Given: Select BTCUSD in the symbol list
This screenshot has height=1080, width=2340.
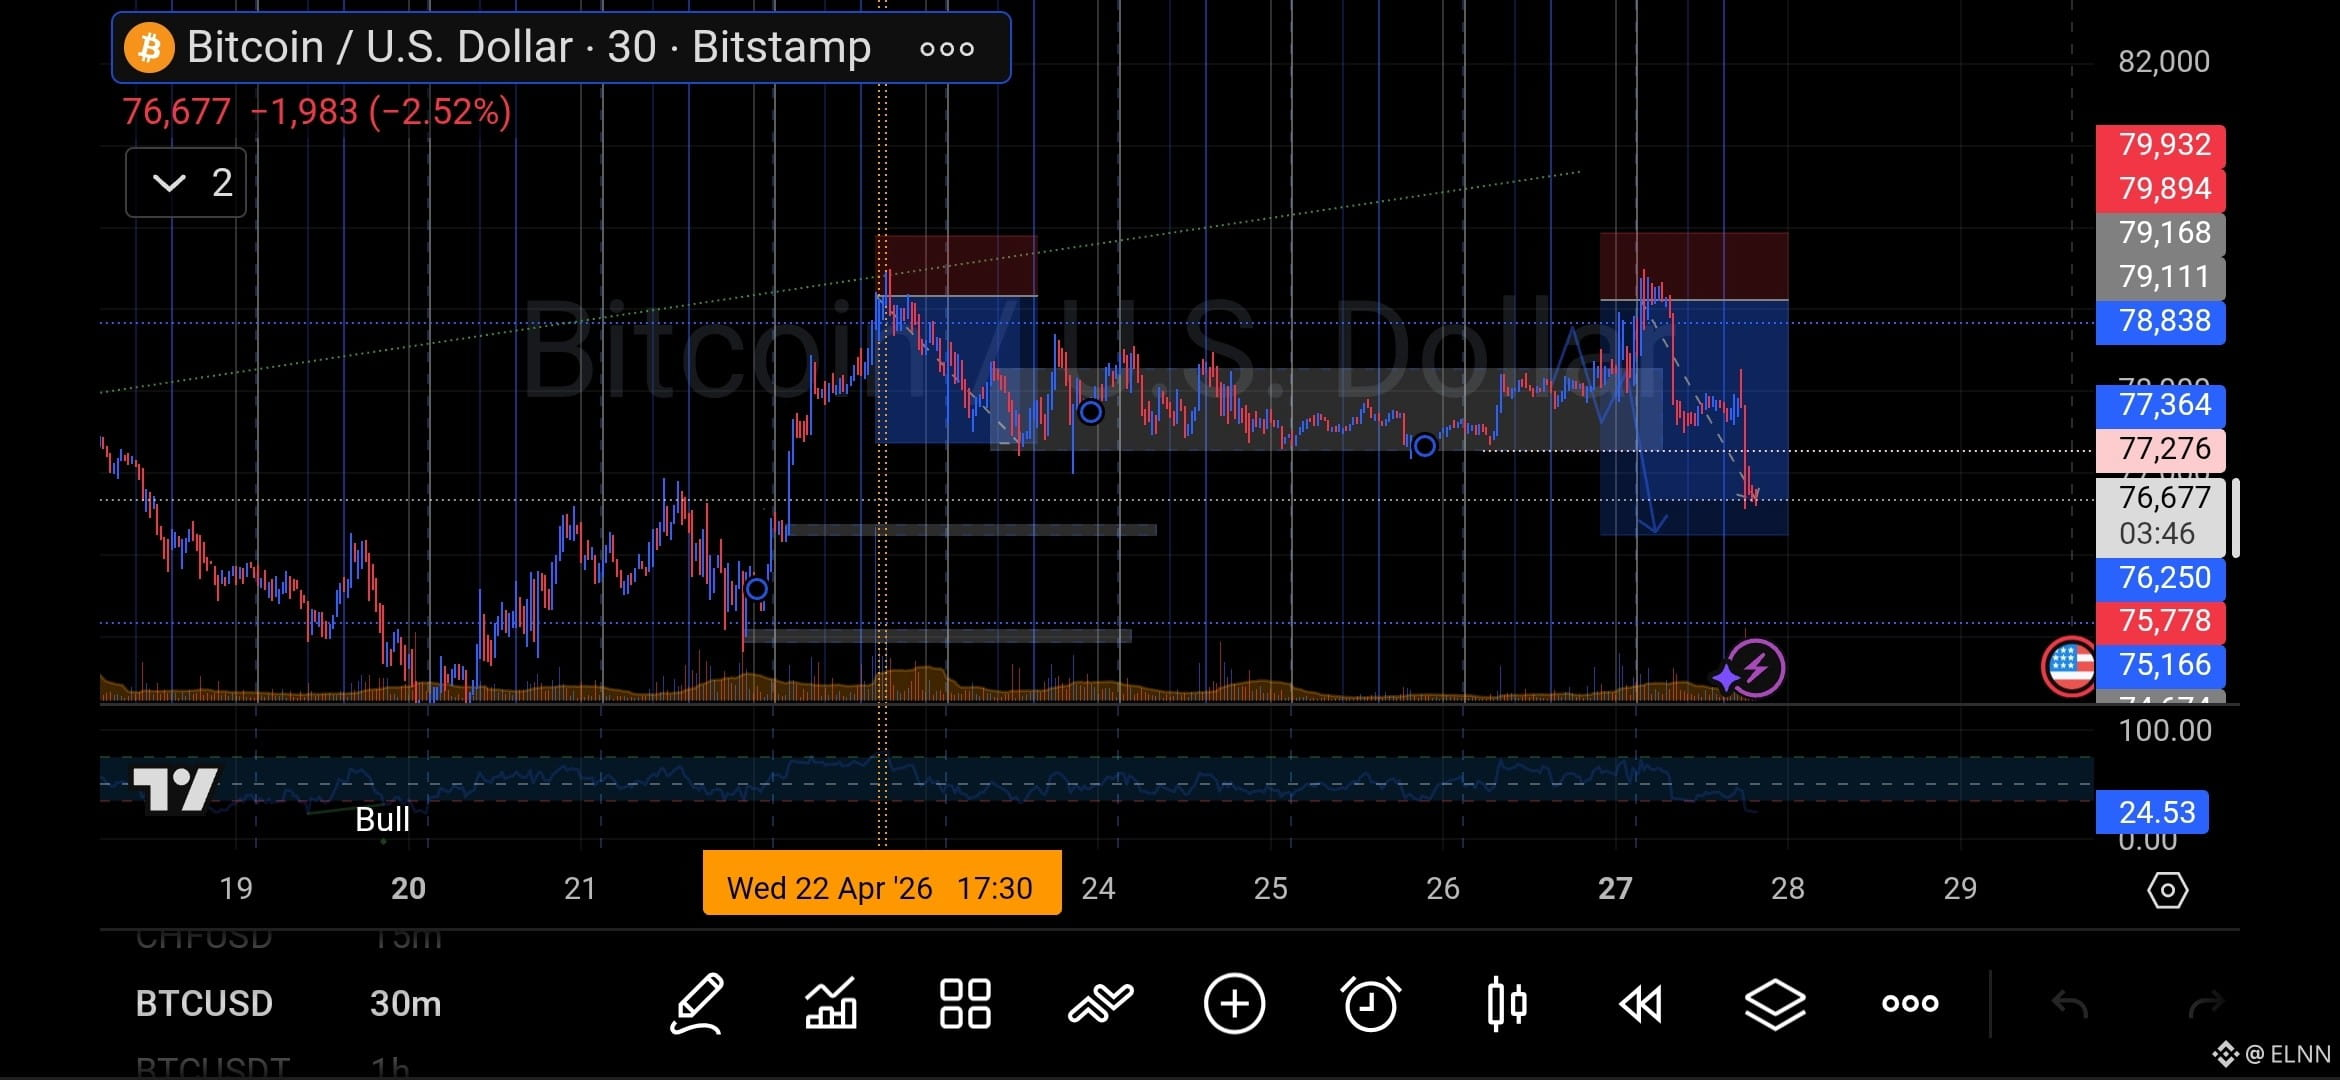Looking at the screenshot, I should (204, 1003).
